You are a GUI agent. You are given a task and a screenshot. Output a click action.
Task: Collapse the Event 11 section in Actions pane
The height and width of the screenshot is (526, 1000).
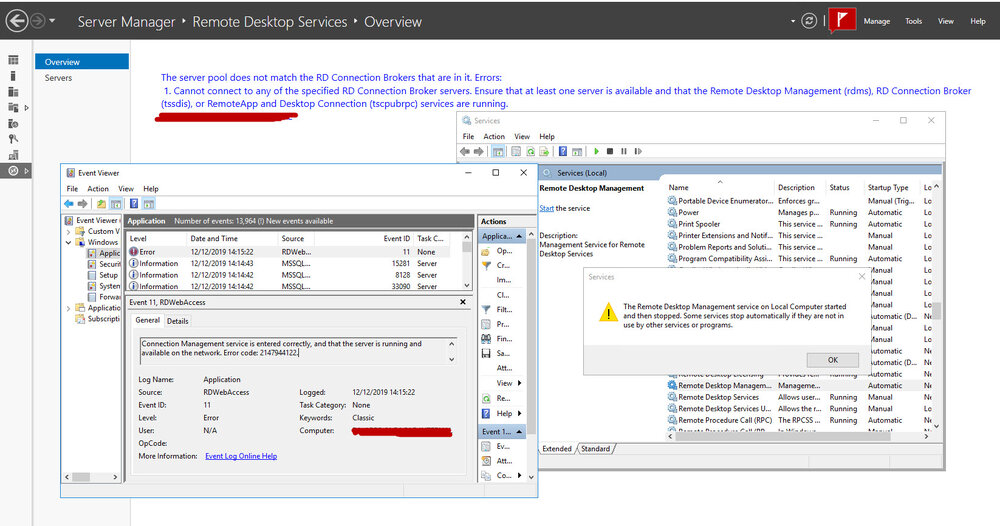(x=519, y=432)
